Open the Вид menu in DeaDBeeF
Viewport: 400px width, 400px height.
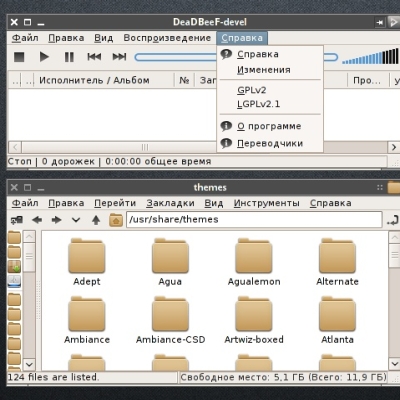(x=103, y=38)
